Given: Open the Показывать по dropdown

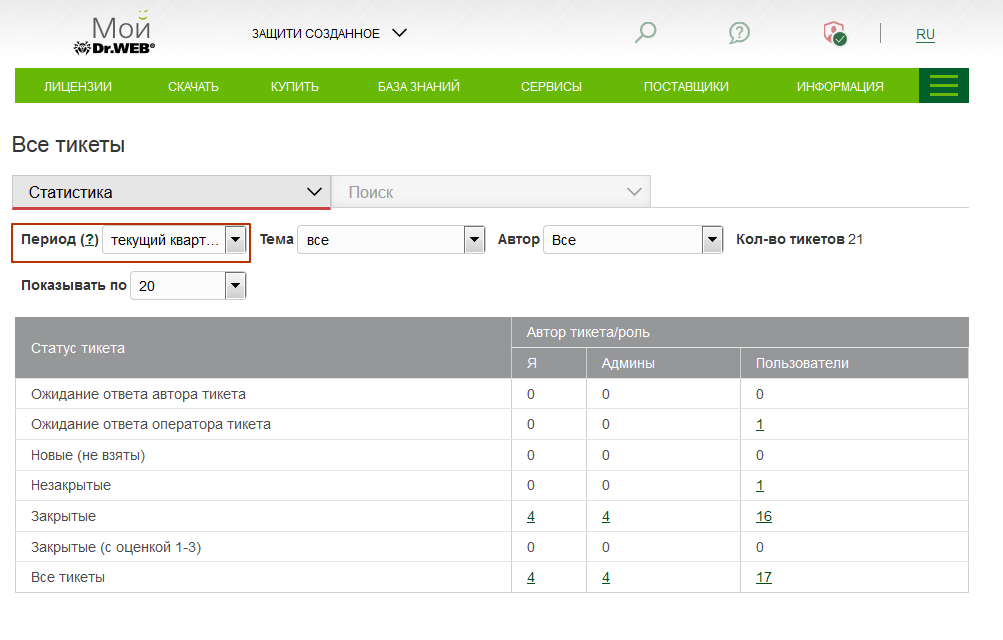Looking at the screenshot, I should click(188, 286).
